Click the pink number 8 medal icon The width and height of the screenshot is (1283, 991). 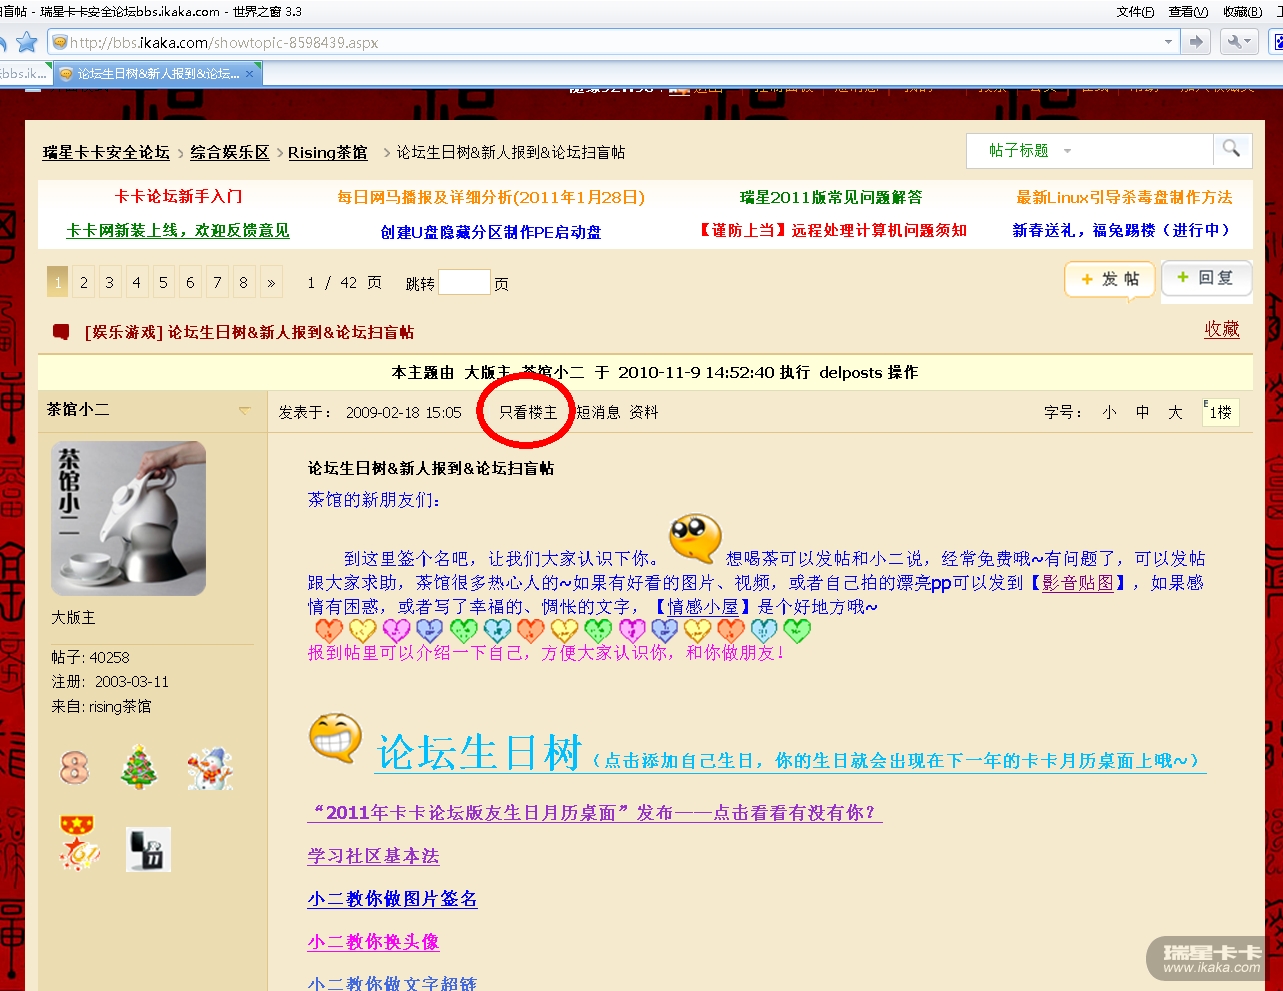[x=75, y=768]
